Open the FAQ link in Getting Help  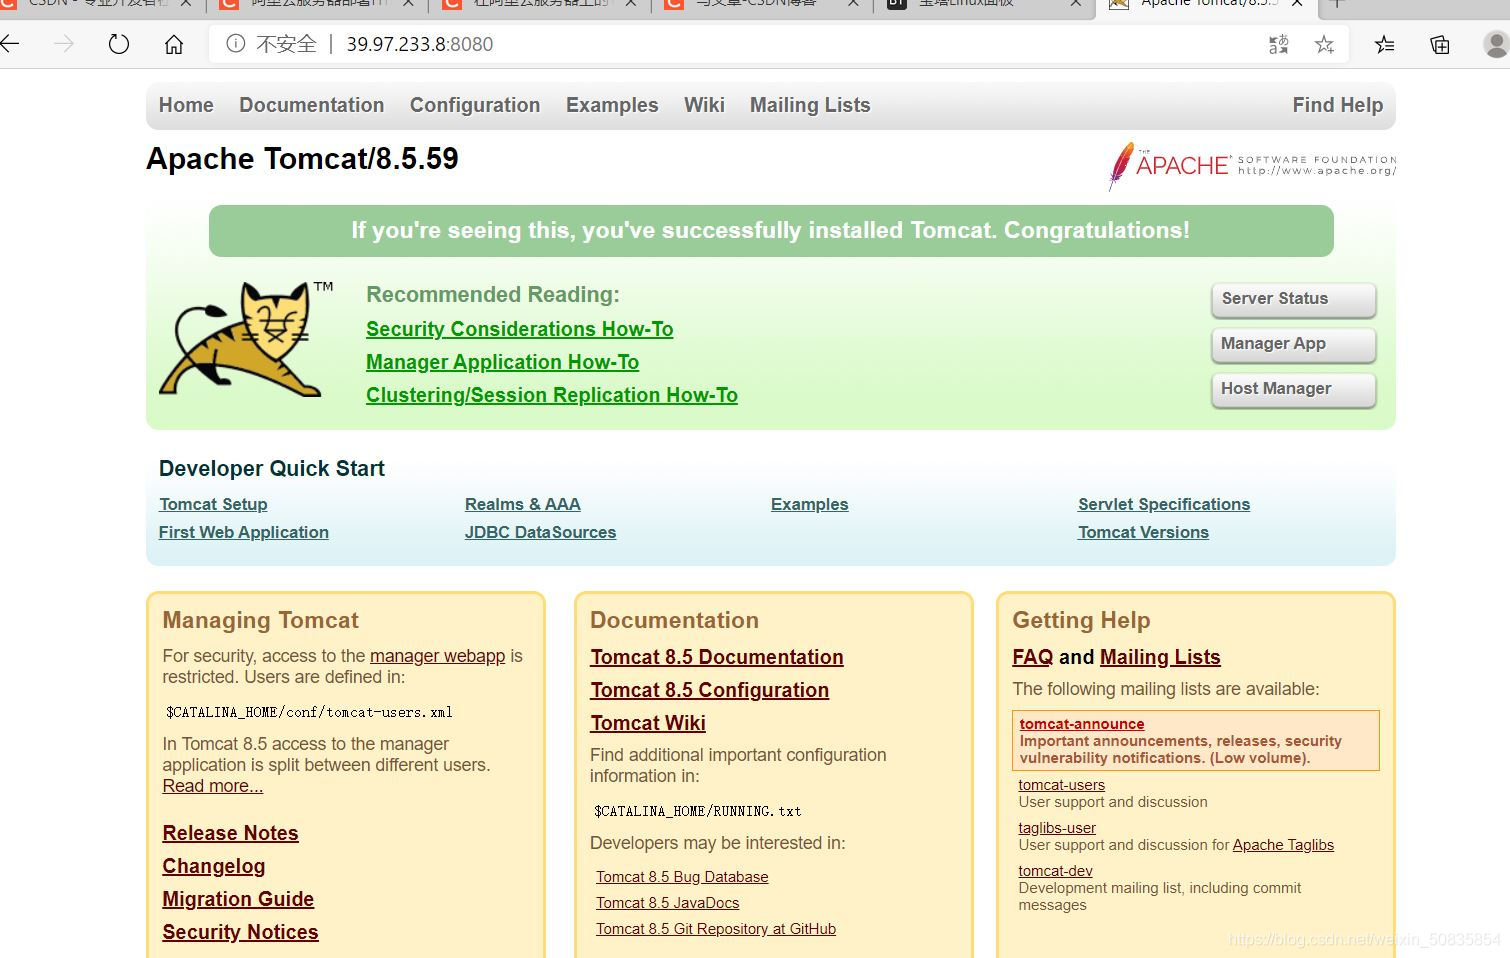click(1033, 657)
